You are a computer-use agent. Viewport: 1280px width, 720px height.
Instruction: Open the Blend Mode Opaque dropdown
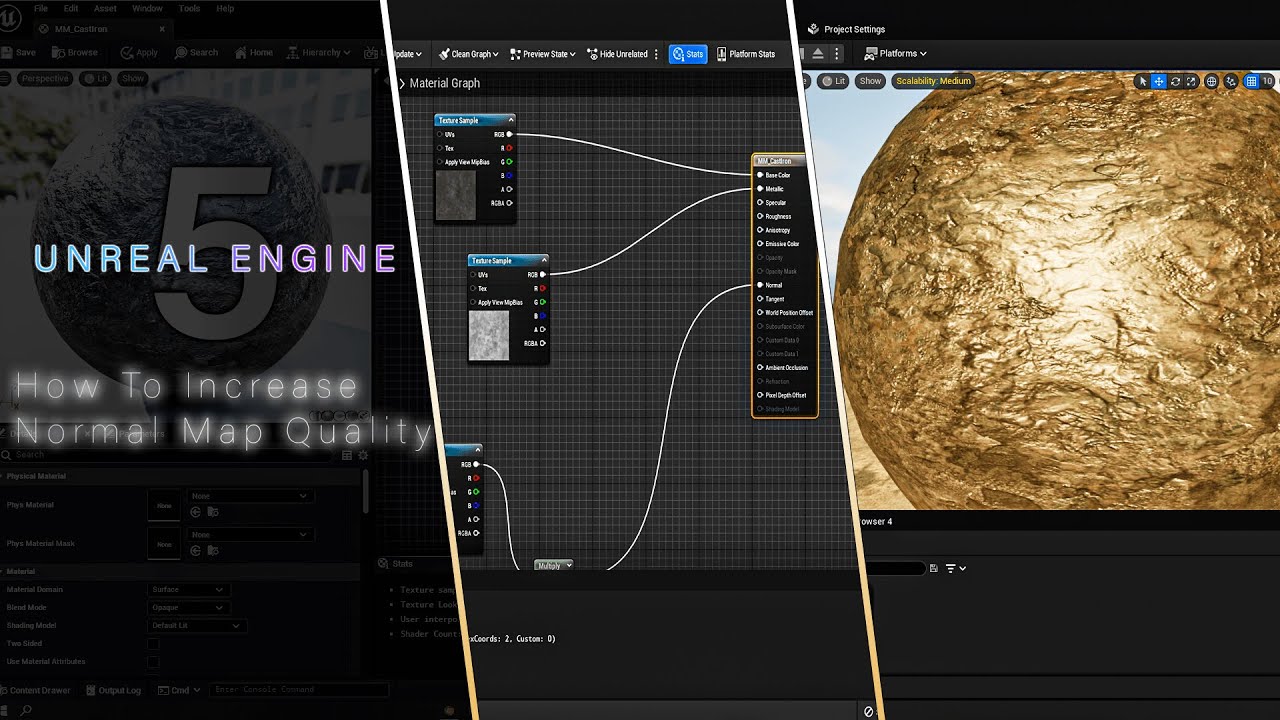pyautogui.click(x=187, y=607)
